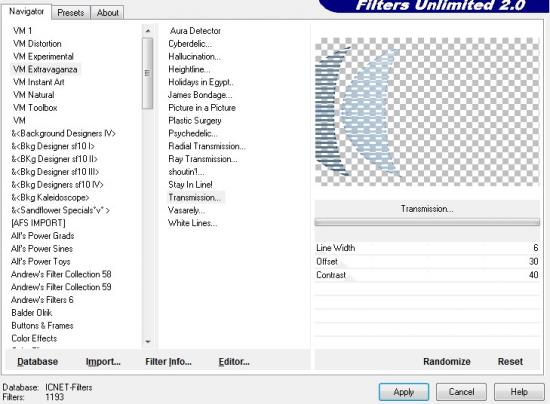Image resolution: width=550 pixels, height=404 pixels.
Task: Open the About tab
Action: 107,13
